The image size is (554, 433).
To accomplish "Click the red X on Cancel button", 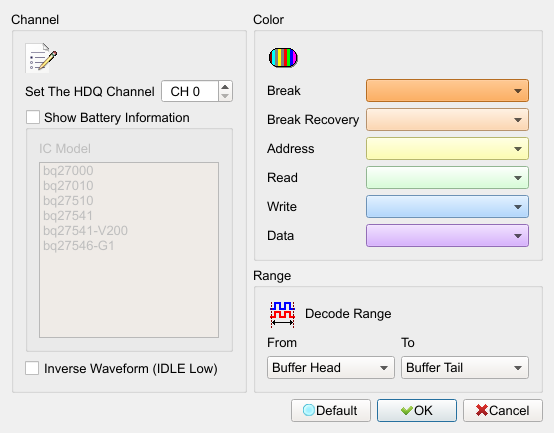I will coord(482,410).
